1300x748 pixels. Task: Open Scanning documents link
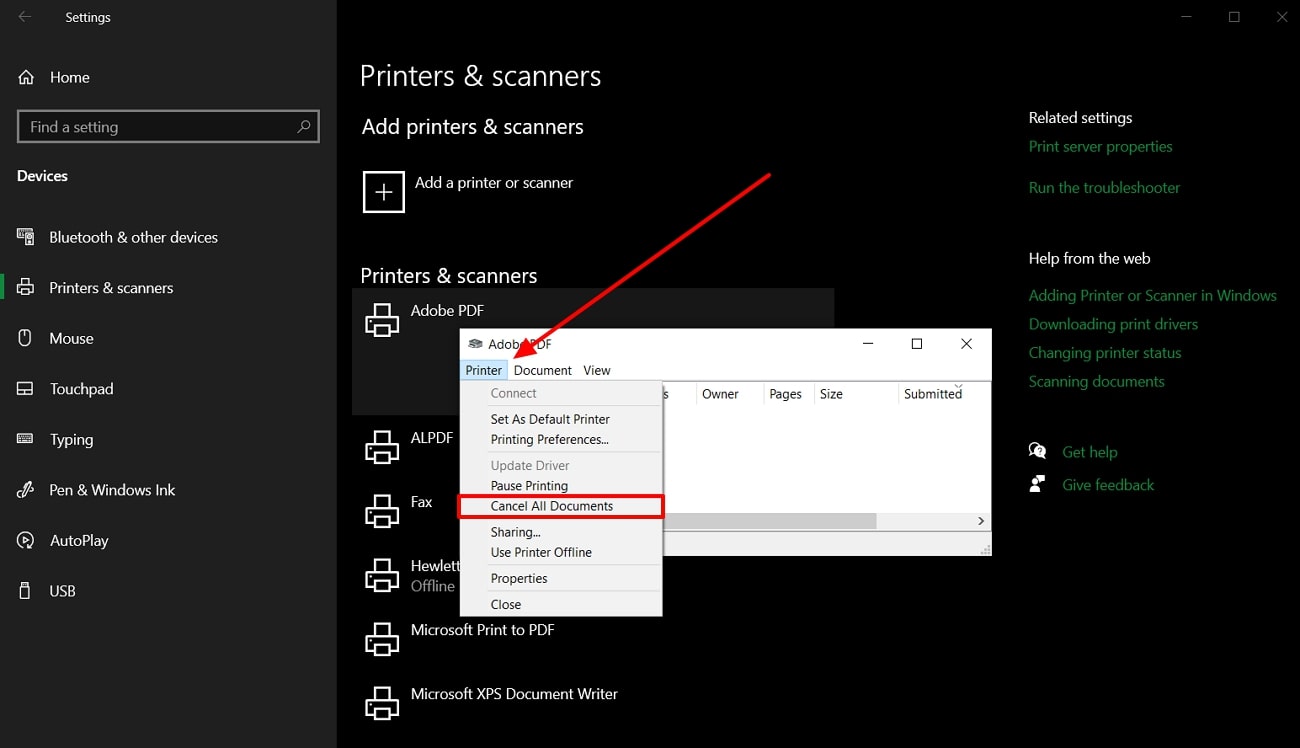click(1096, 381)
